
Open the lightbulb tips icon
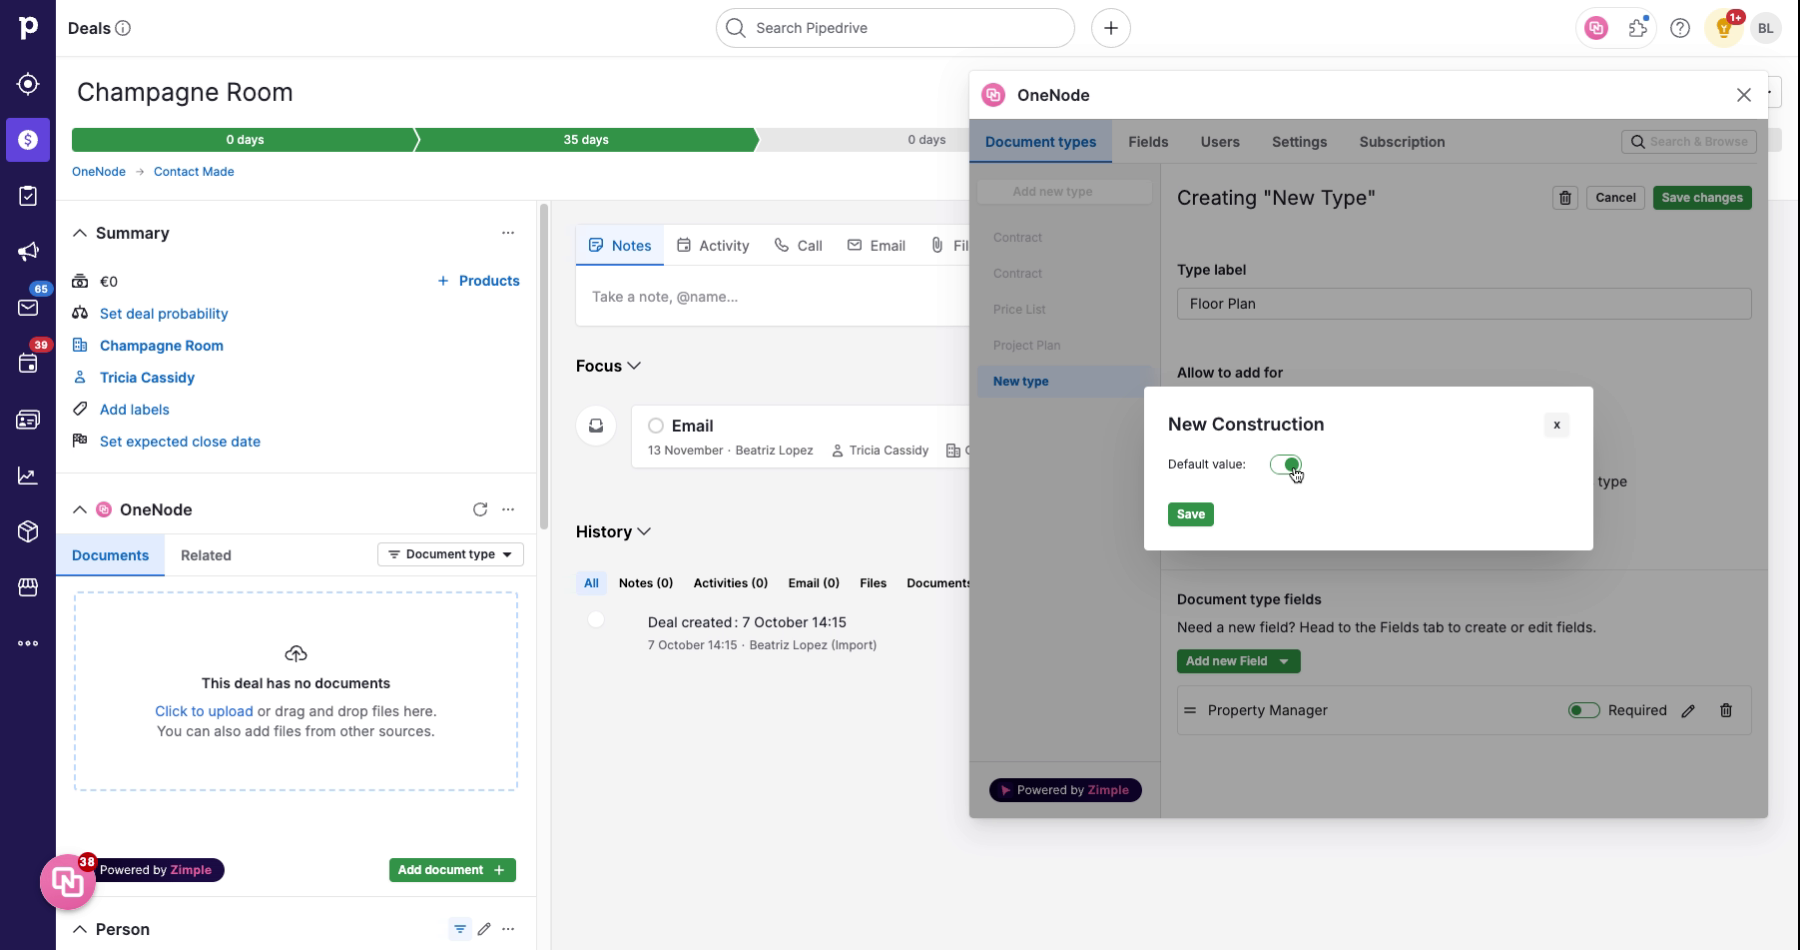(x=1724, y=28)
